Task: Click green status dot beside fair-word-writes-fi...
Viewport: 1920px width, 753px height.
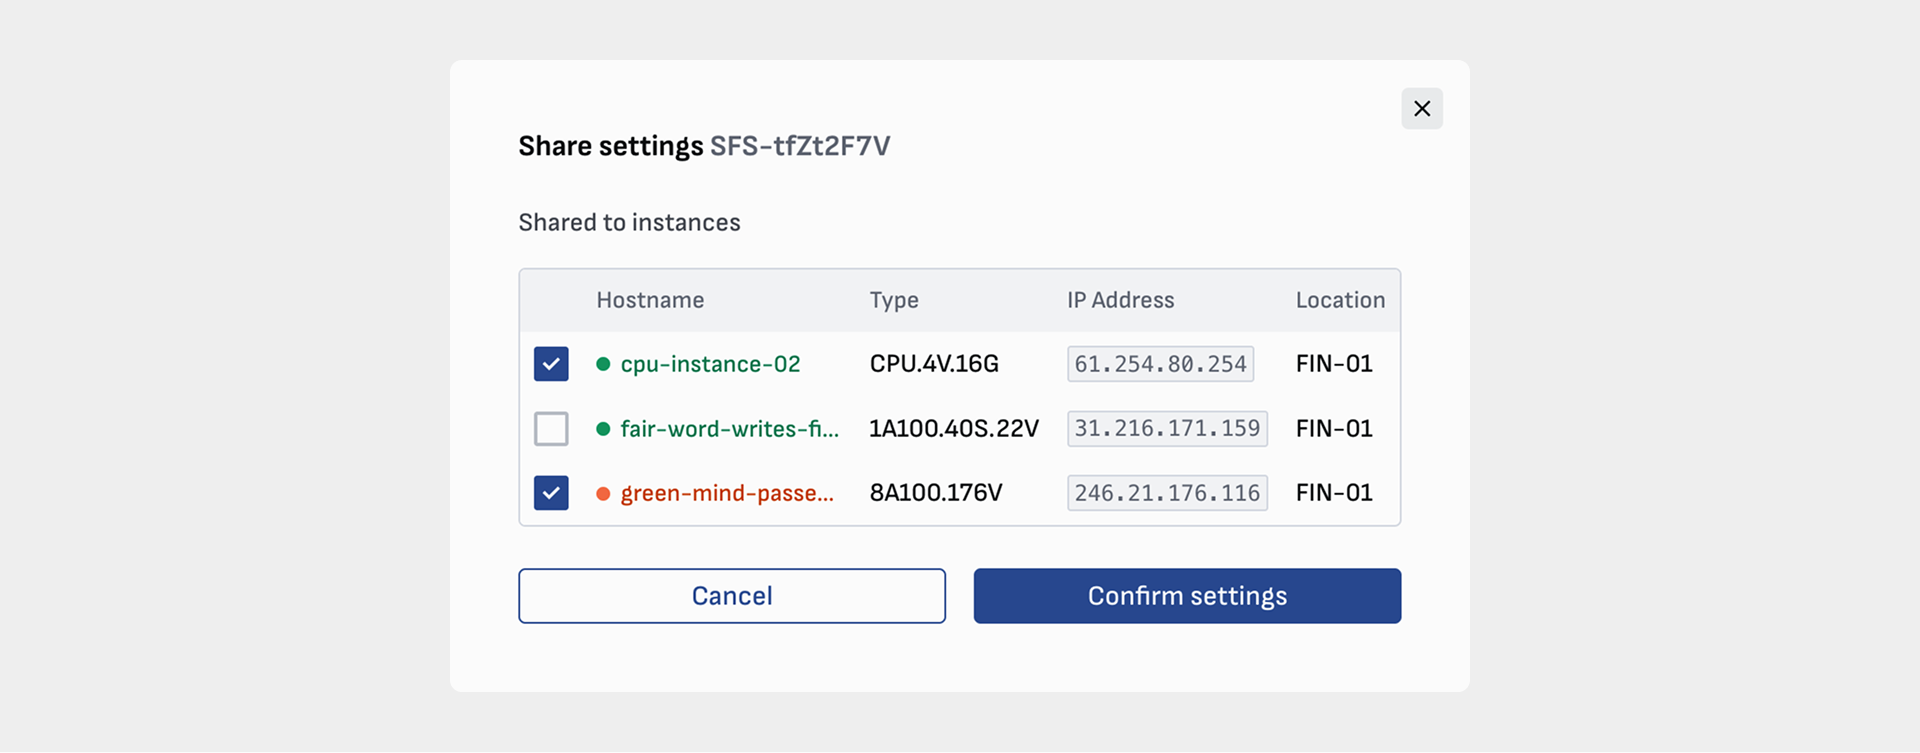Action: point(603,429)
